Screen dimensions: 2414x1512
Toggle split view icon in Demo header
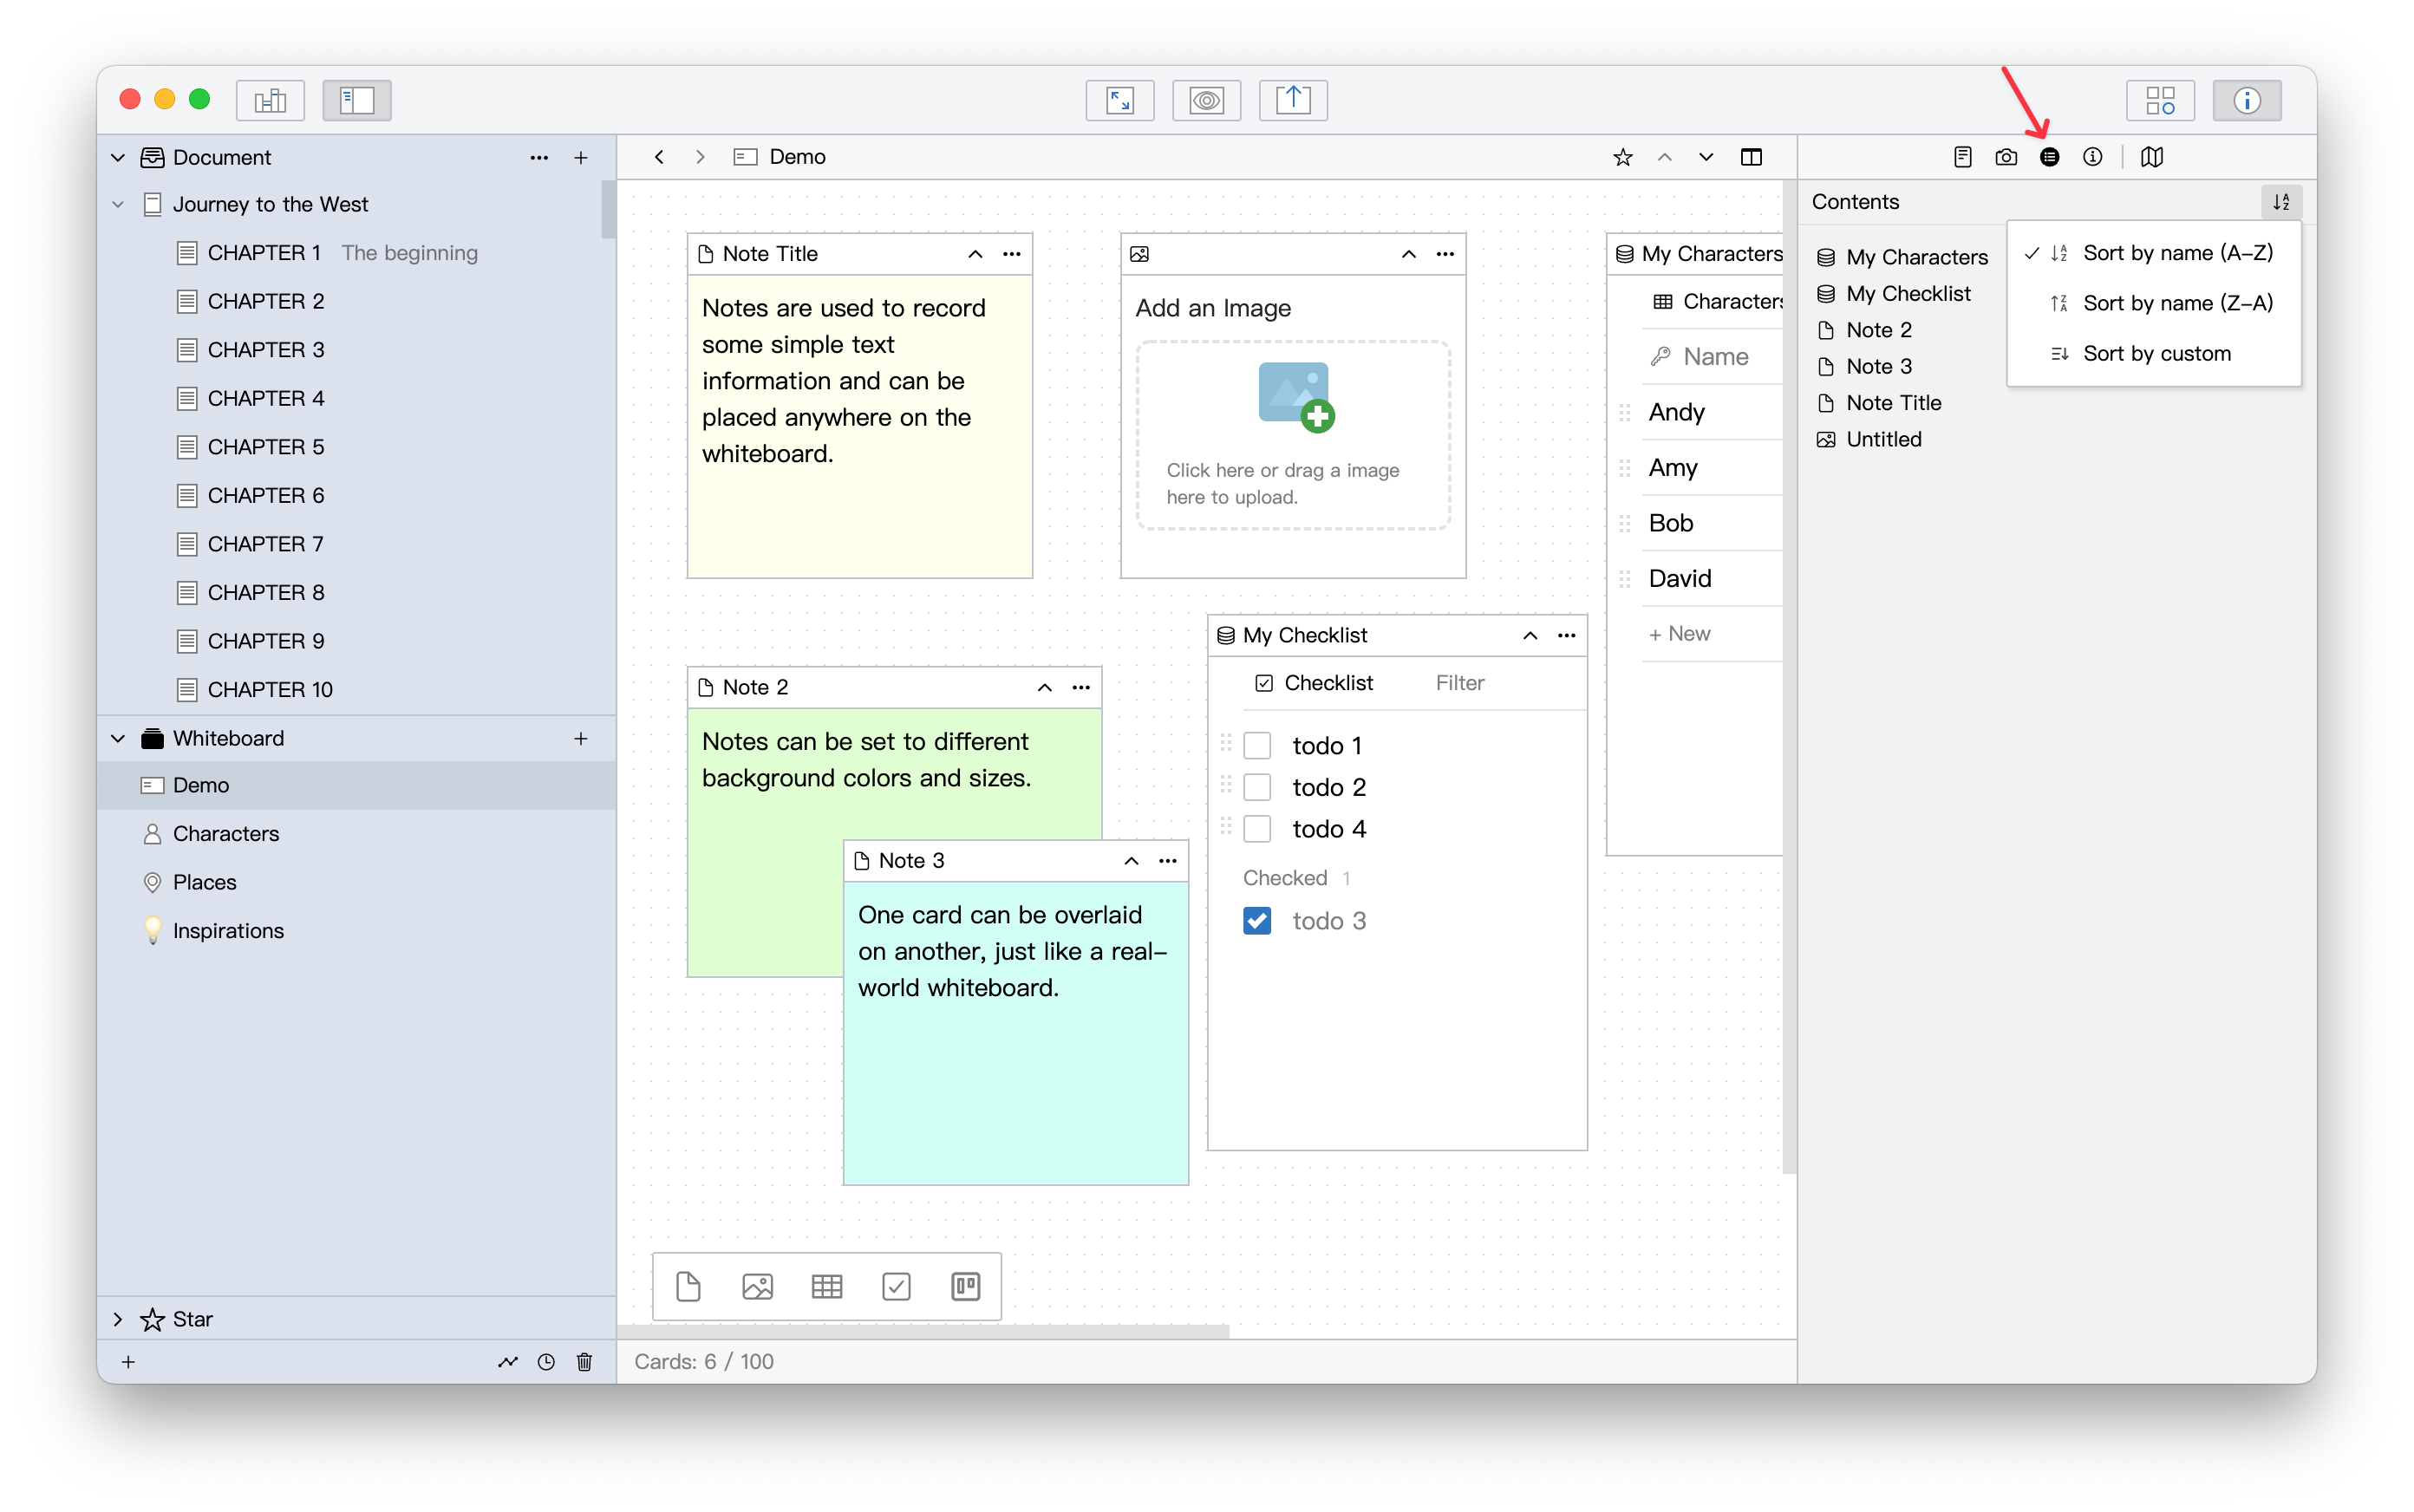(1751, 157)
